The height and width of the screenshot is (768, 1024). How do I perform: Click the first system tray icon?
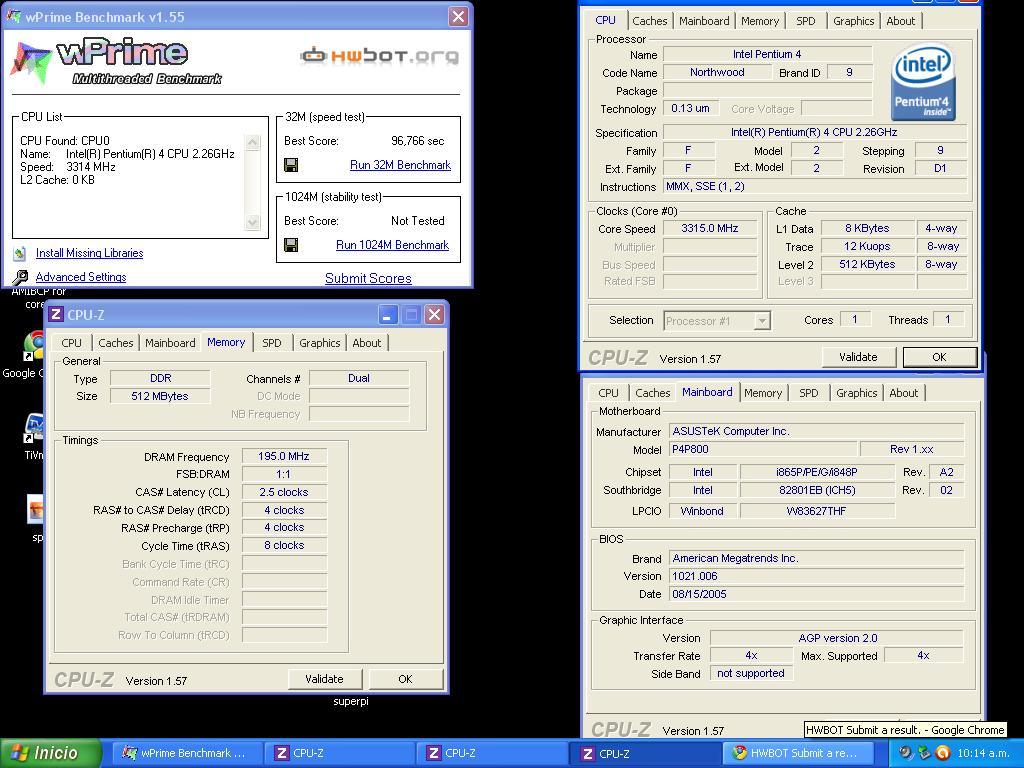pyautogui.click(x=905, y=753)
